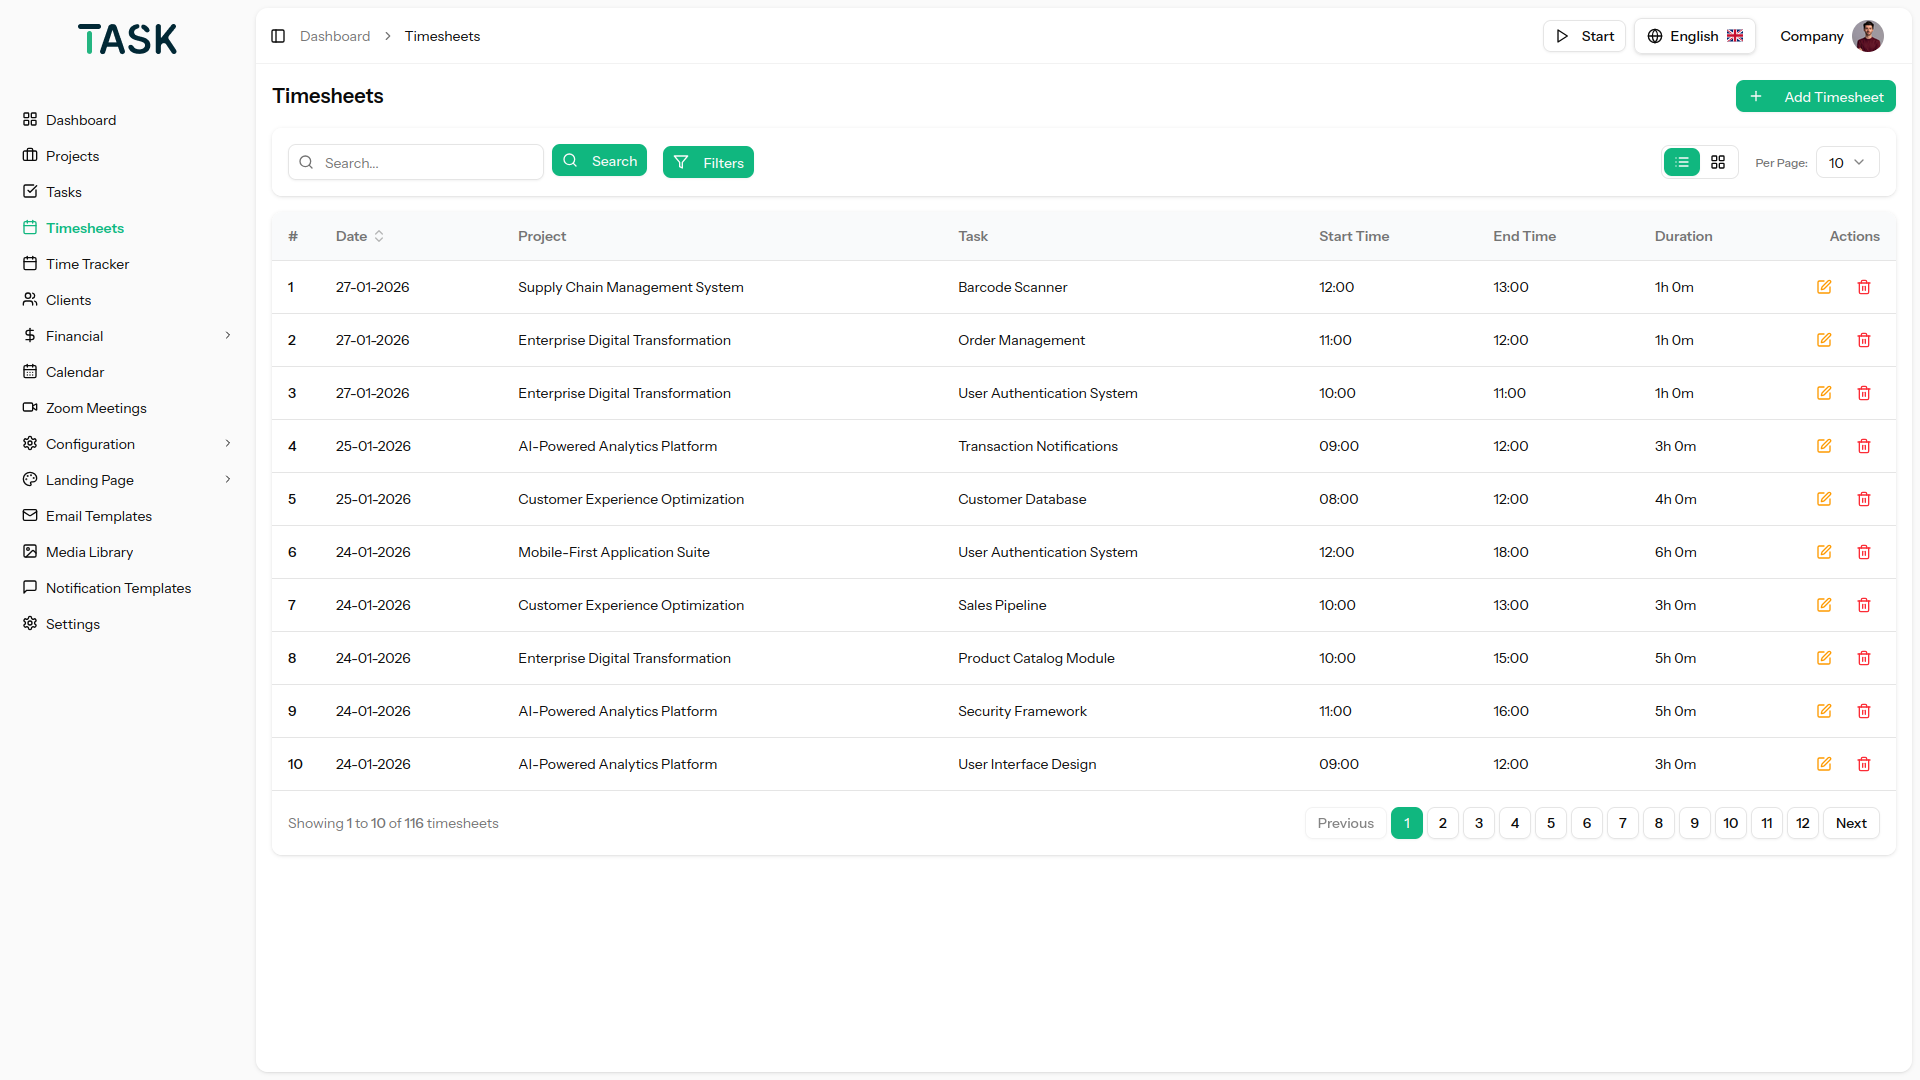This screenshot has width=1920, height=1080.
Task: Open Time Tracker from sidebar
Action: pos(87,264)
